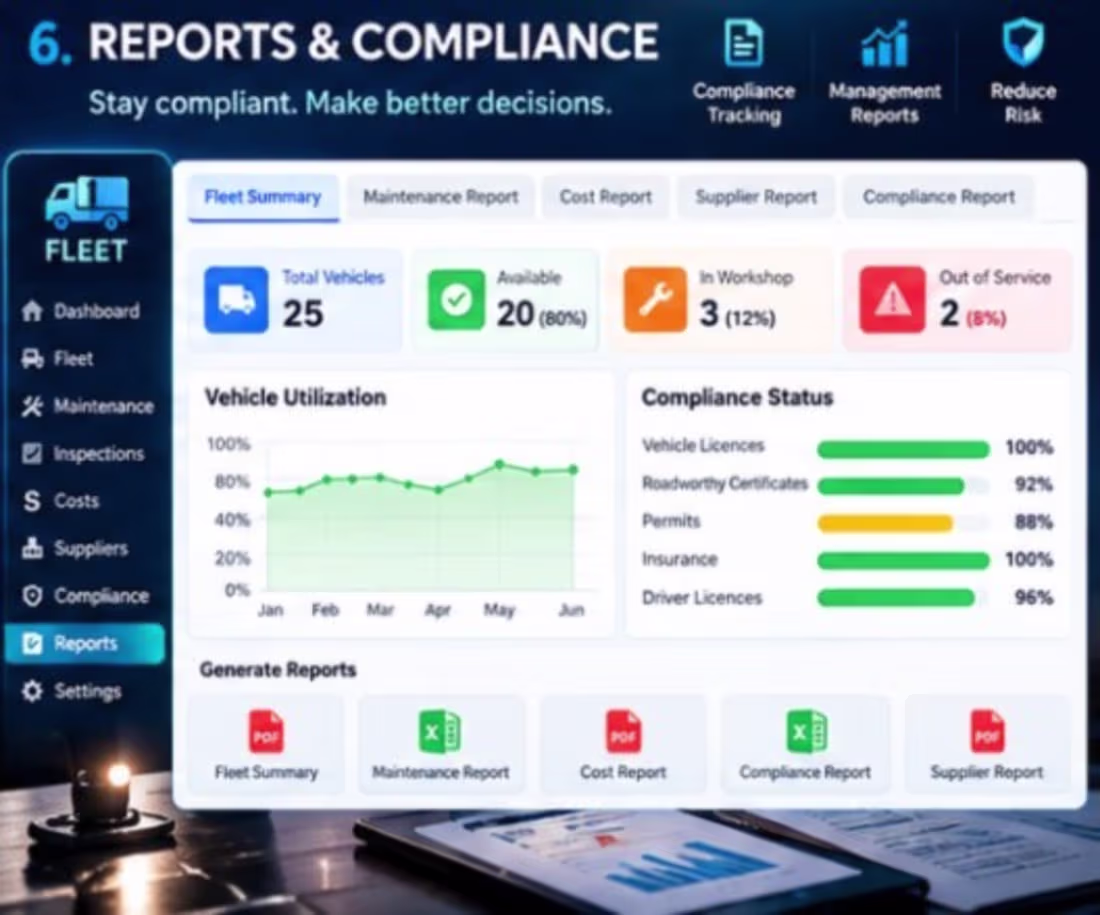Click the Supplier Report PDF icon
The image size is (1100, 915).
pos(986,731)
